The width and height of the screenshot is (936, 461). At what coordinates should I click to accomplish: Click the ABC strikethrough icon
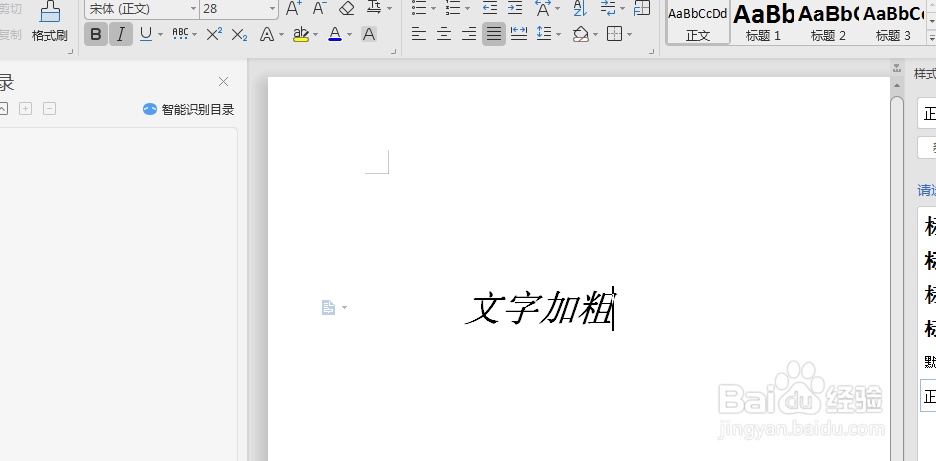[x=180, y=34]
